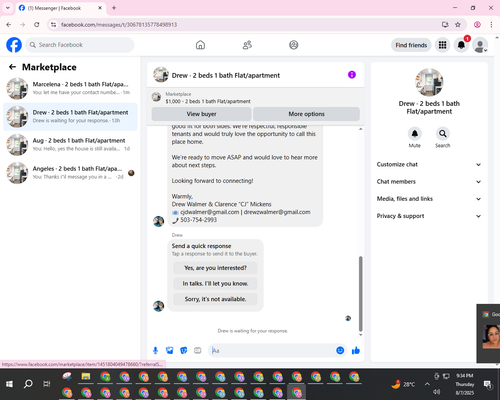The height and width of the screenshot is (400, 500).
Task: Open the Facebook logo home link
Action: pos(14,45)
